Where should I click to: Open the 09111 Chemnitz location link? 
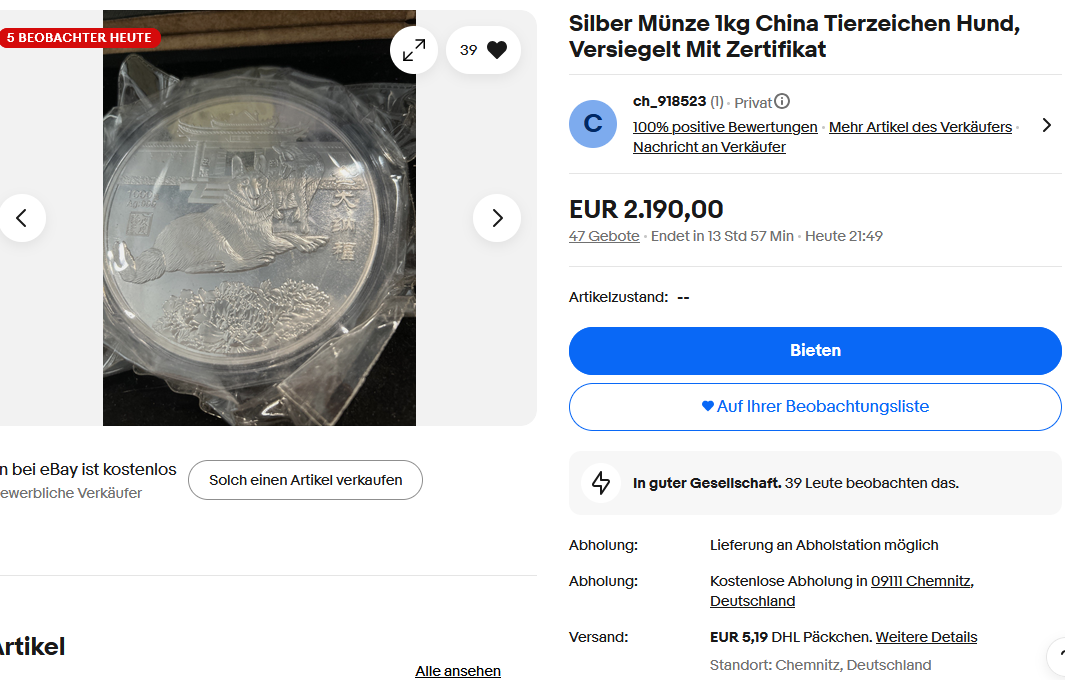[920, 581]
